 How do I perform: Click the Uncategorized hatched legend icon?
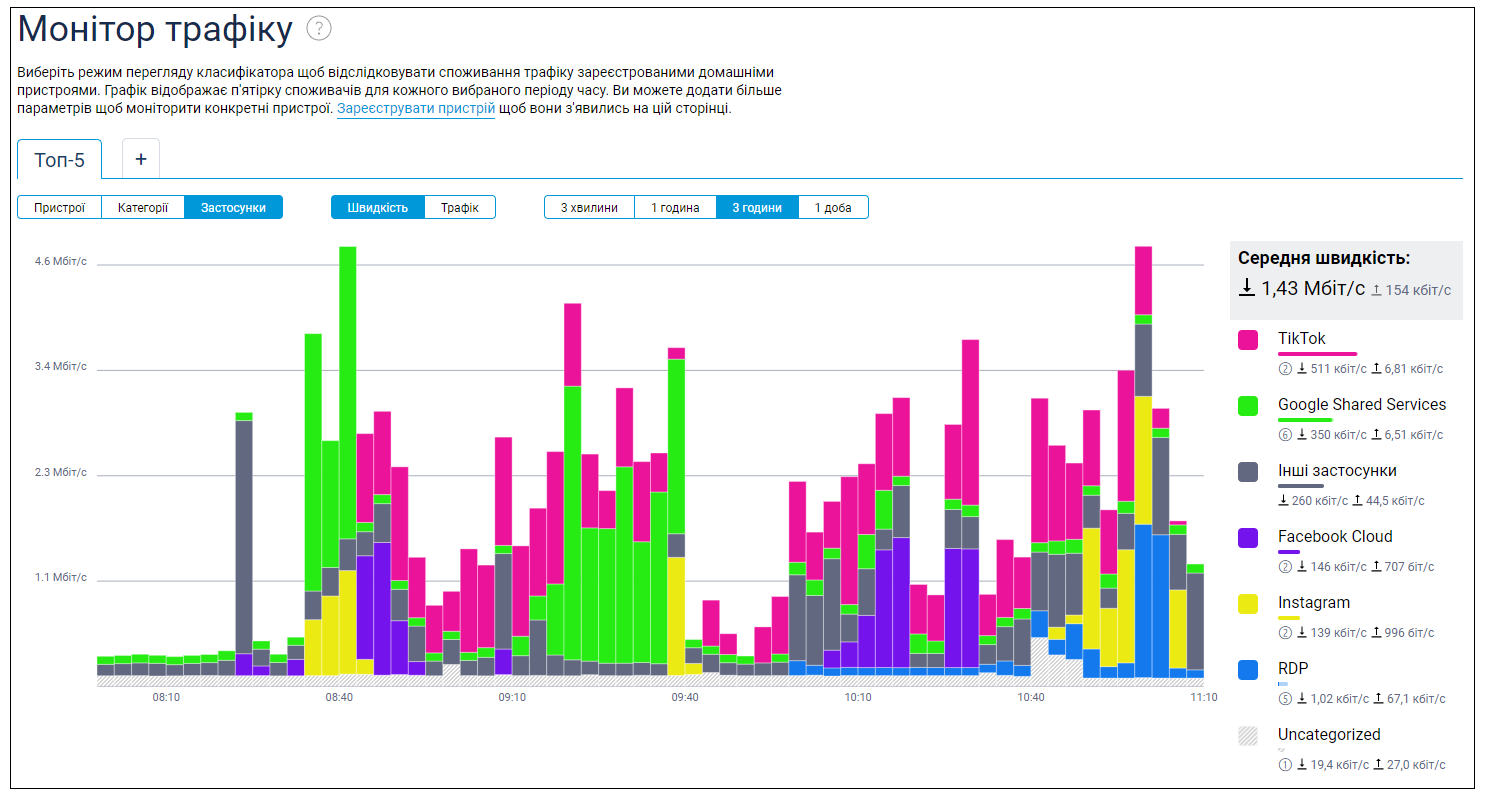[x=1248, y=736]
